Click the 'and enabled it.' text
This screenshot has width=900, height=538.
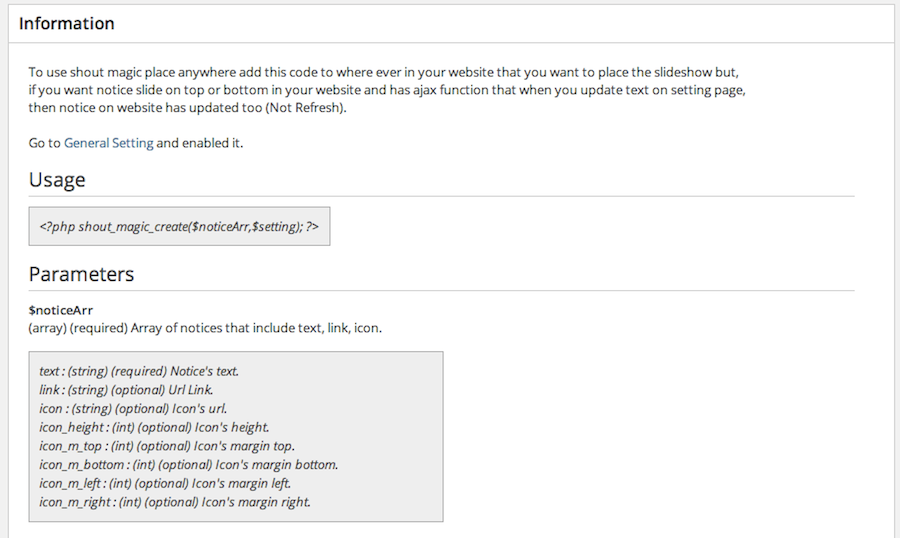200,143
